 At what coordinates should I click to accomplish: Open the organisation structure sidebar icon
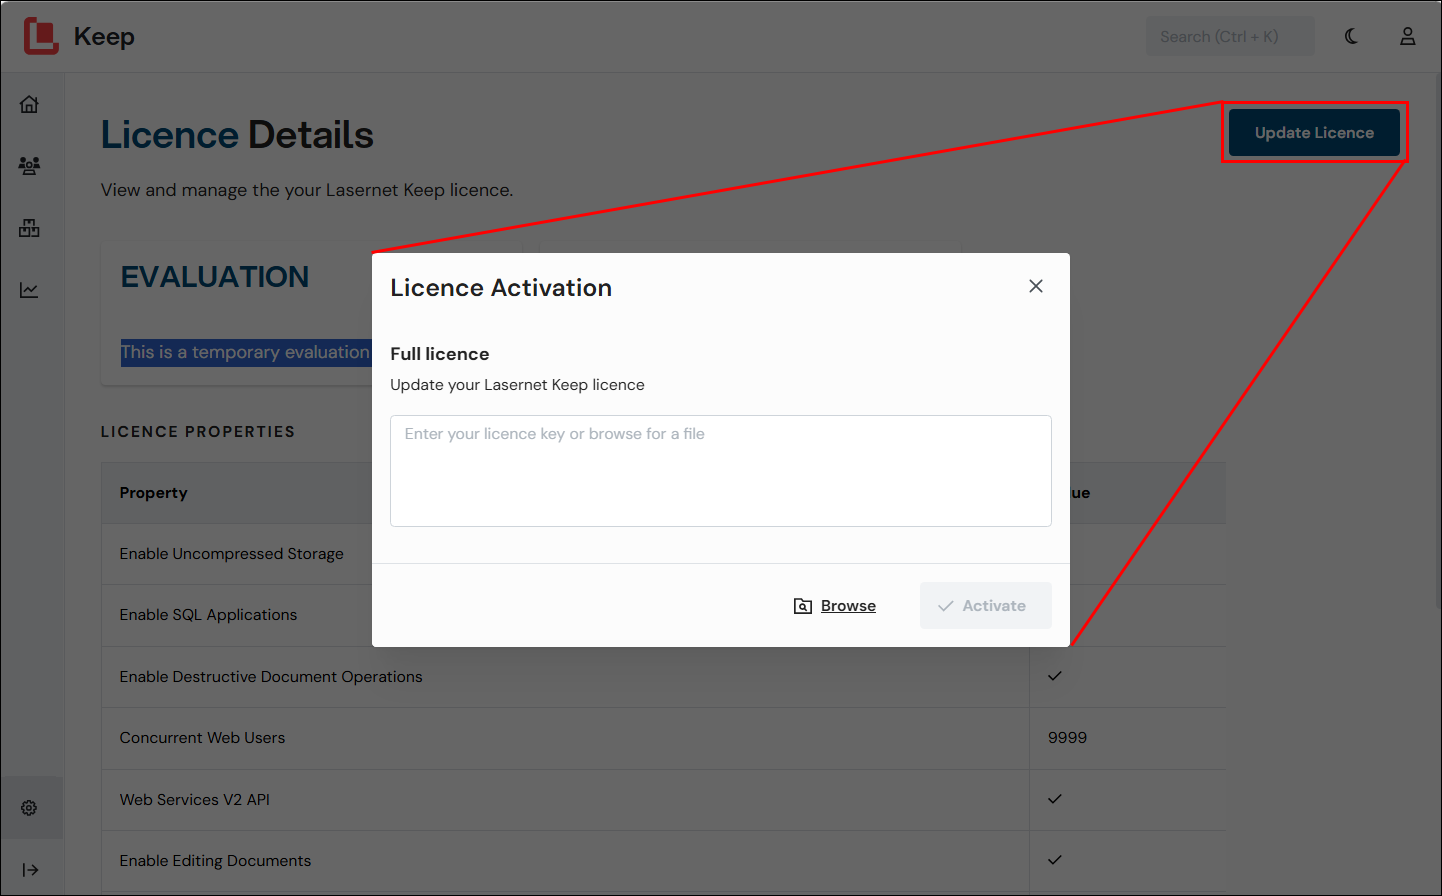(29, 228)
